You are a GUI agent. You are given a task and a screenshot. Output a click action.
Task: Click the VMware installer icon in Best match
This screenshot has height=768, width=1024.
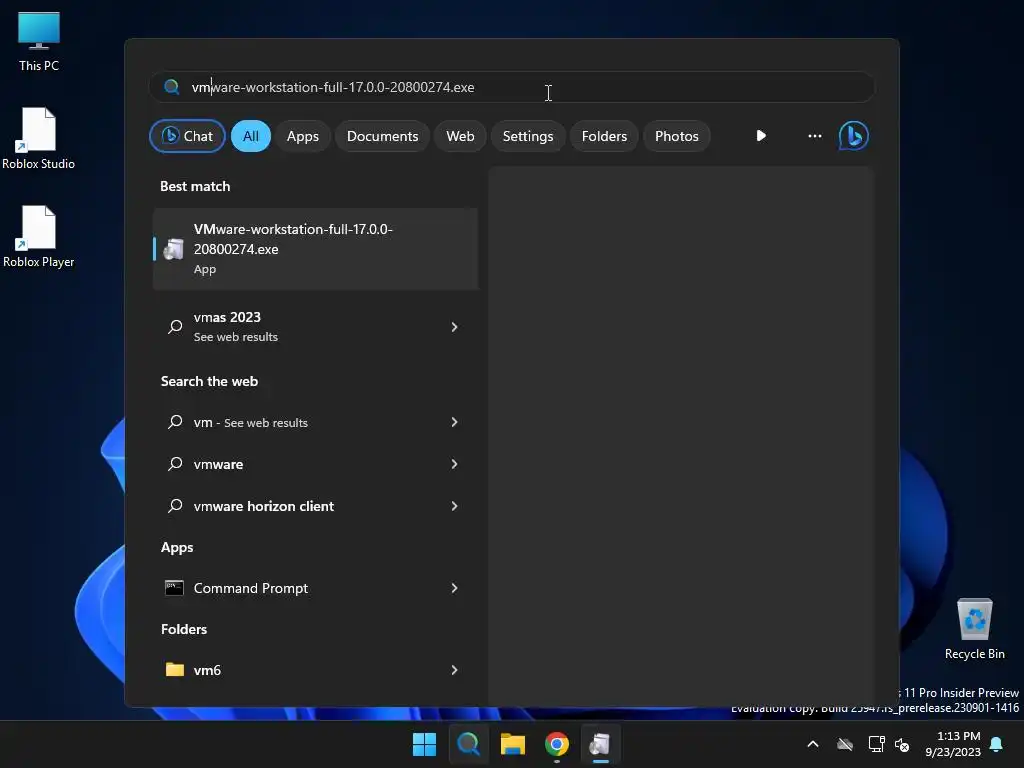pyautogui.click(x=173, y=249)
